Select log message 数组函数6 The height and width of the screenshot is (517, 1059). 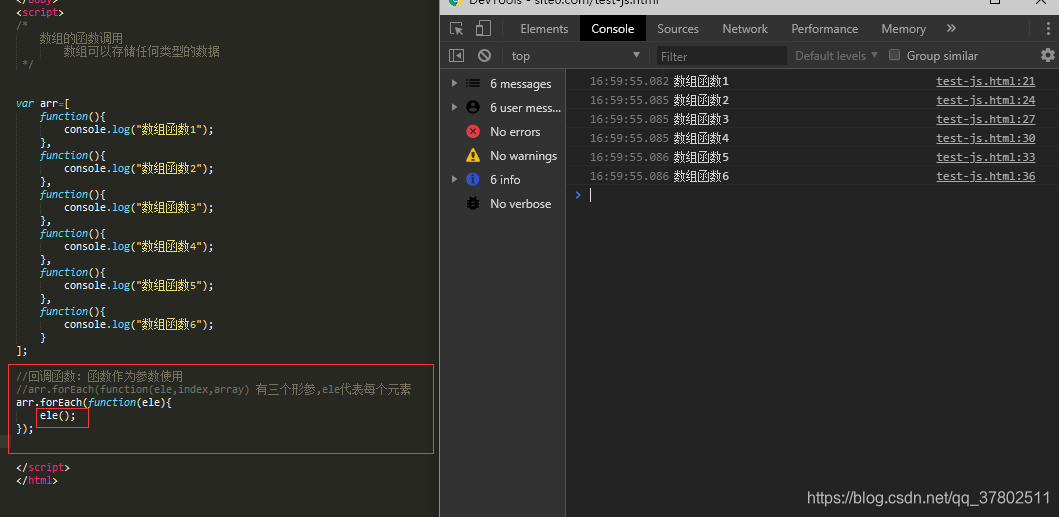(x=701, y=176)
